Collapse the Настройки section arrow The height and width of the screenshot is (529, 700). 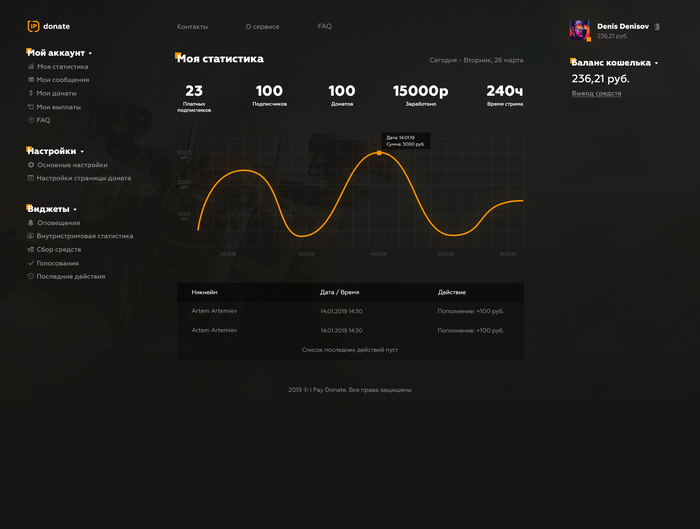[83, 152]
